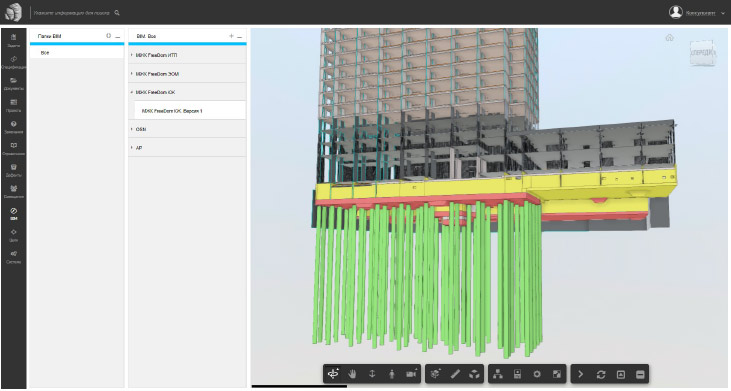
Task: Focus the search field in top bar
Action: [71, 13]
